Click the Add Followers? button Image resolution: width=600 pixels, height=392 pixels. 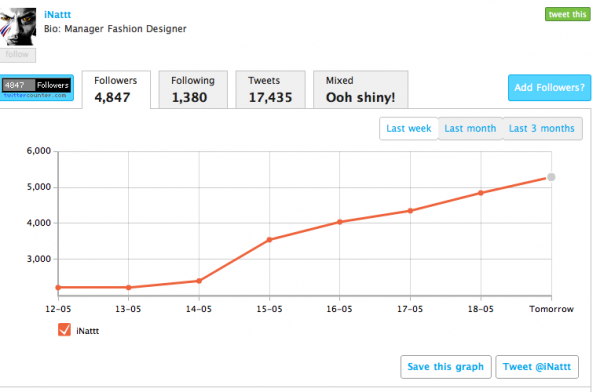pyautogui.click(x=549, y=88)
